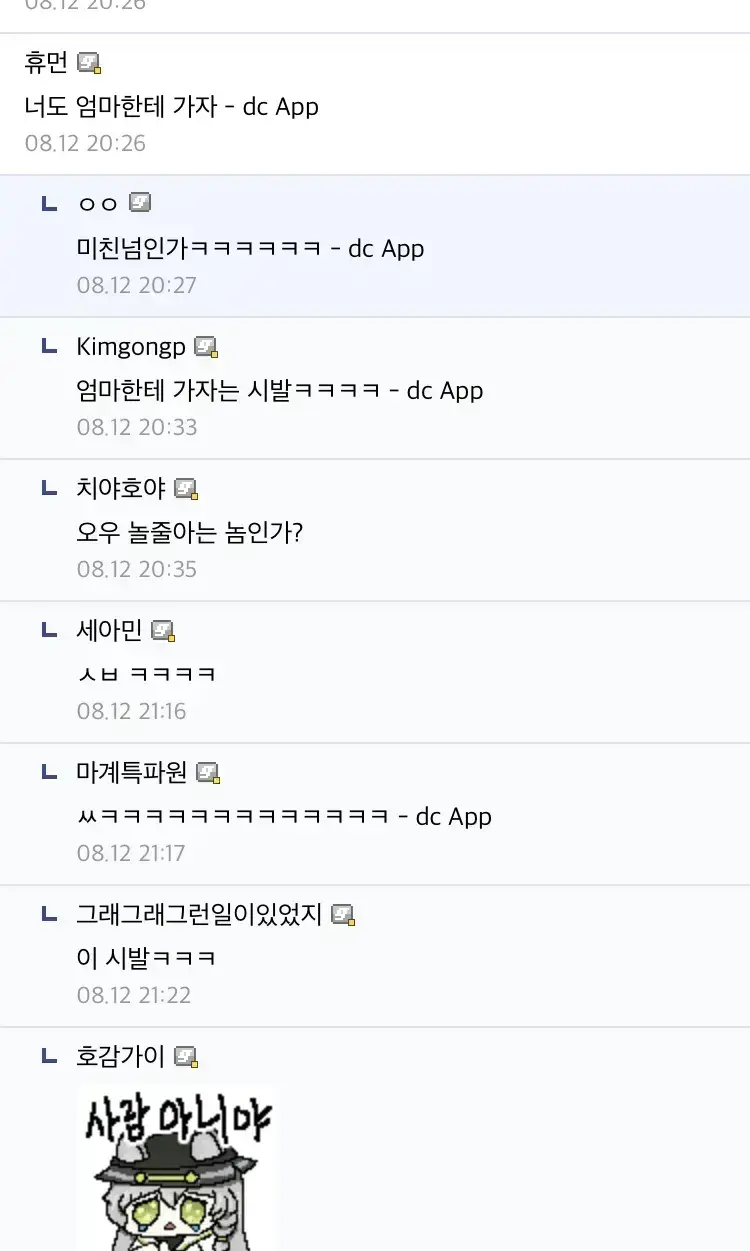Click the reply arrow next to 세아민

(48, 629)
